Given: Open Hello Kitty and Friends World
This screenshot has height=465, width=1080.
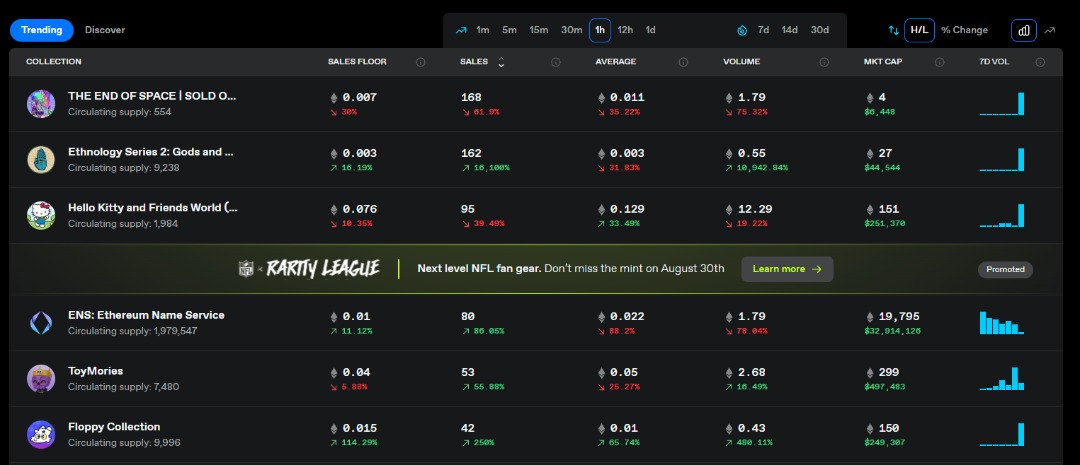Looking at the screenshot, I should pos(154,208).
